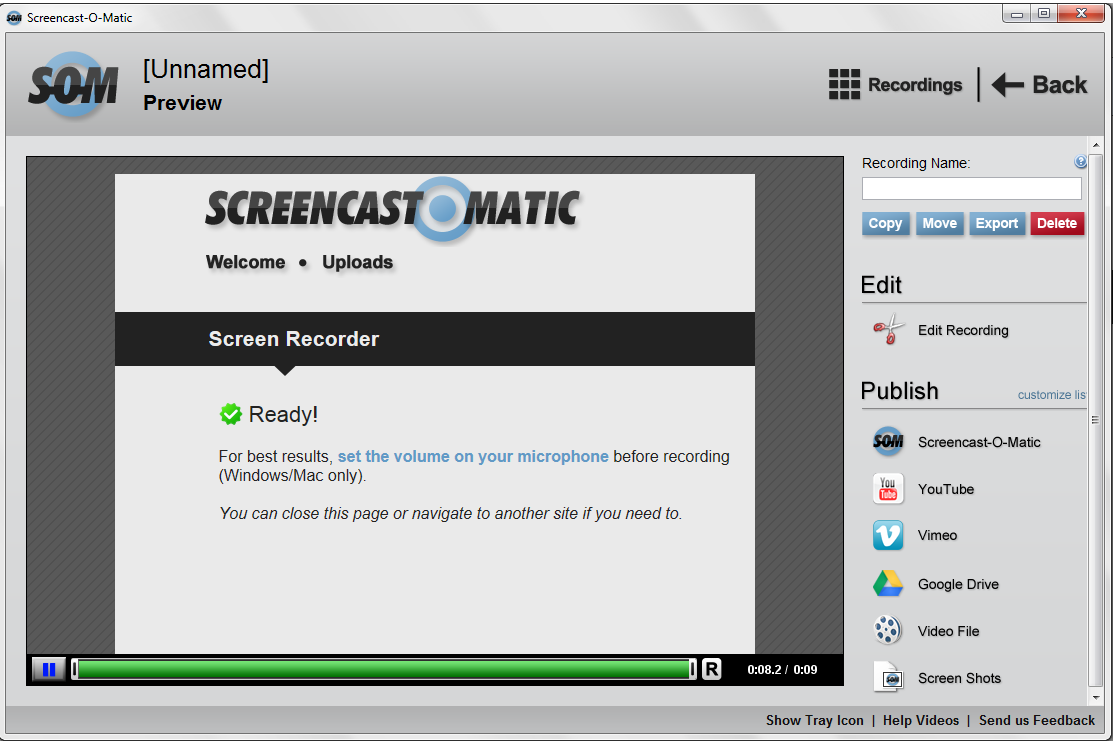Click the green playback progress bar

(383, 669)
